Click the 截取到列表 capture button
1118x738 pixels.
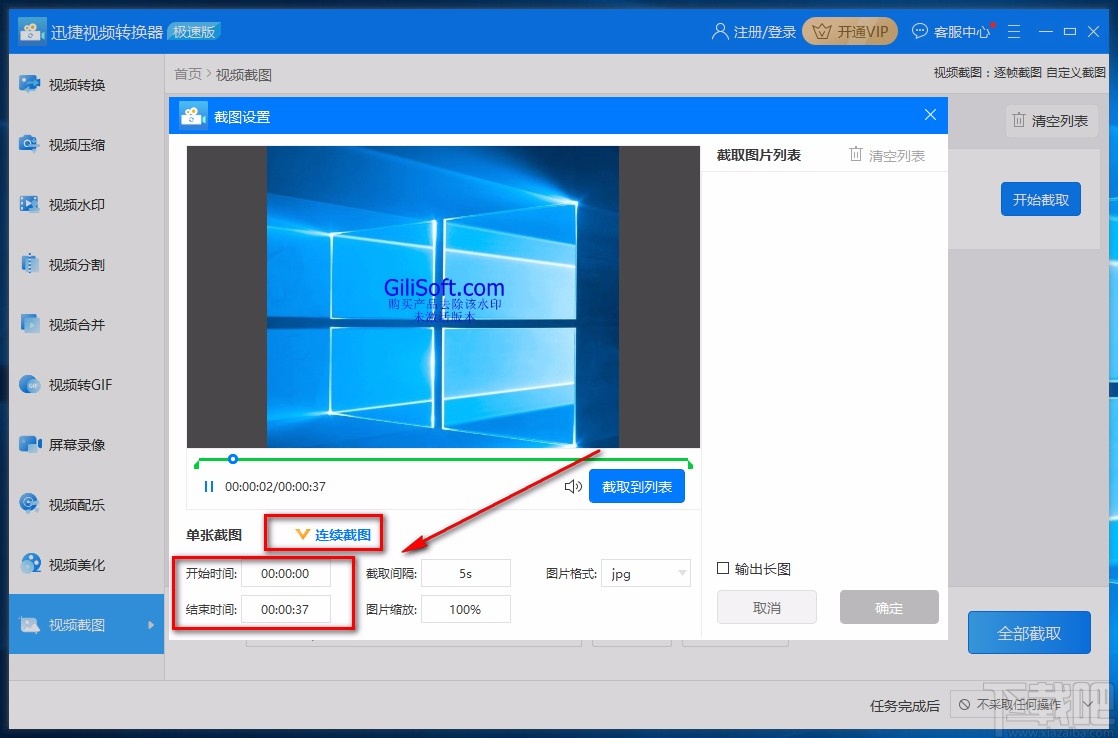click(637, 486)
